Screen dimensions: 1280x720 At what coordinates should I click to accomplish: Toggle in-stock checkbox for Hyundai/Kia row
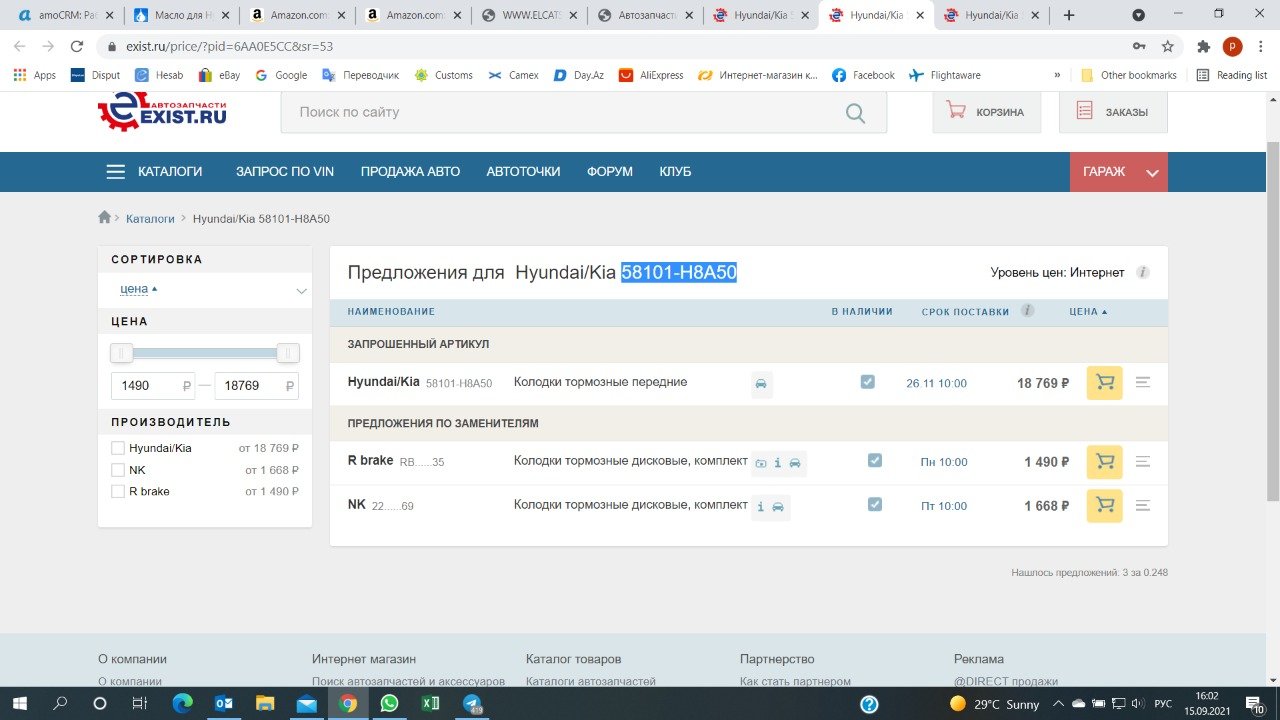pyautogui.click(x=868, y=382)
